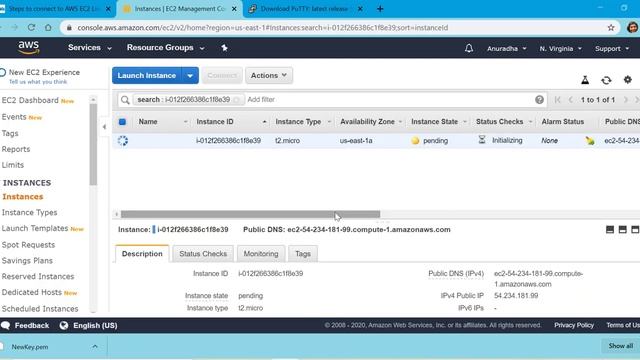Viewport: 640px width, 360px height.
Task: Go to browser home page
Action: 48,27
